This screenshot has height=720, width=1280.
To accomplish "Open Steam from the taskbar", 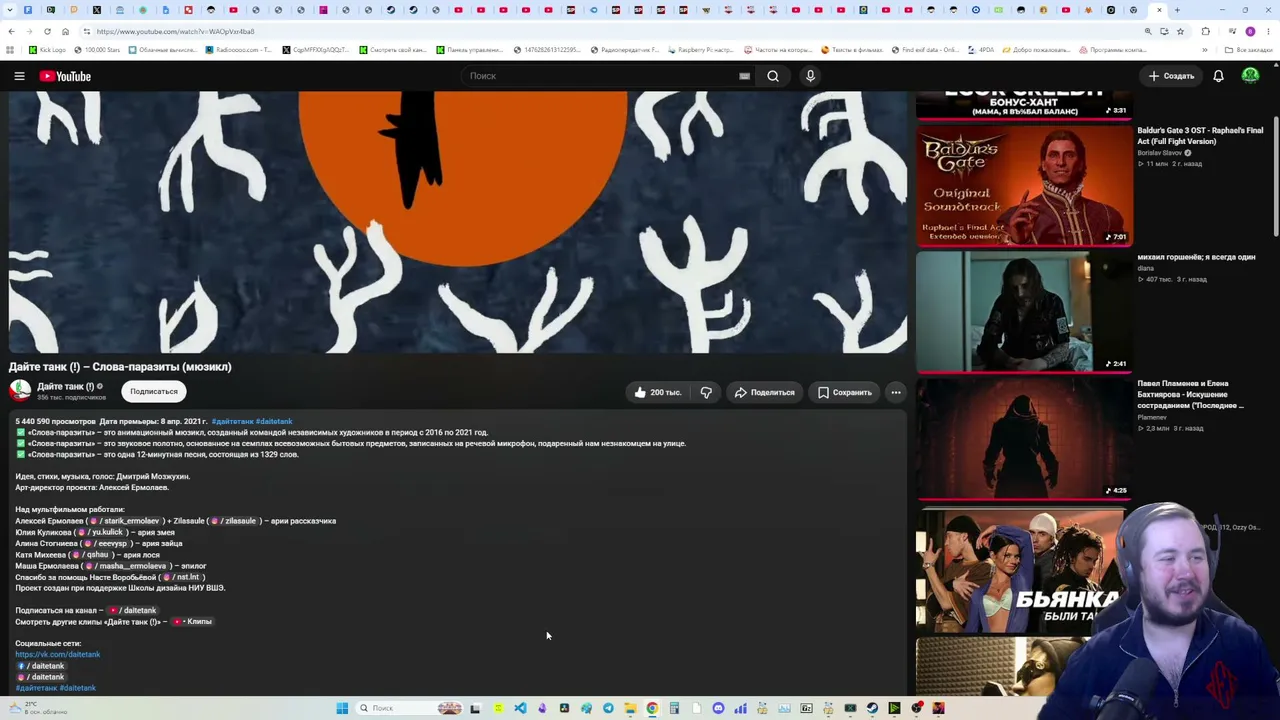I will (872, 708).
